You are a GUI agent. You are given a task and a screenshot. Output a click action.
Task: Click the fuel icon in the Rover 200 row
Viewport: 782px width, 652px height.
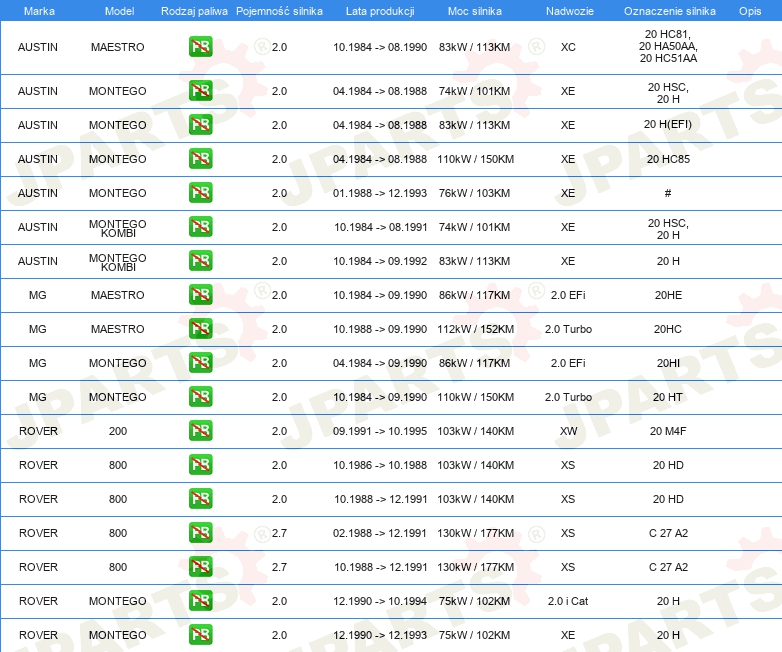pyautogui.click(x=200, y=431)
